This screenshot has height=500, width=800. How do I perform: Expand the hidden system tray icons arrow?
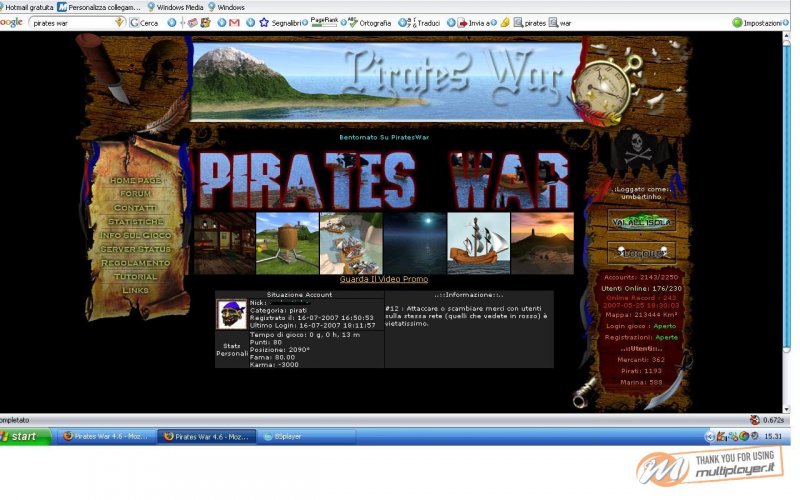[709, 436]
